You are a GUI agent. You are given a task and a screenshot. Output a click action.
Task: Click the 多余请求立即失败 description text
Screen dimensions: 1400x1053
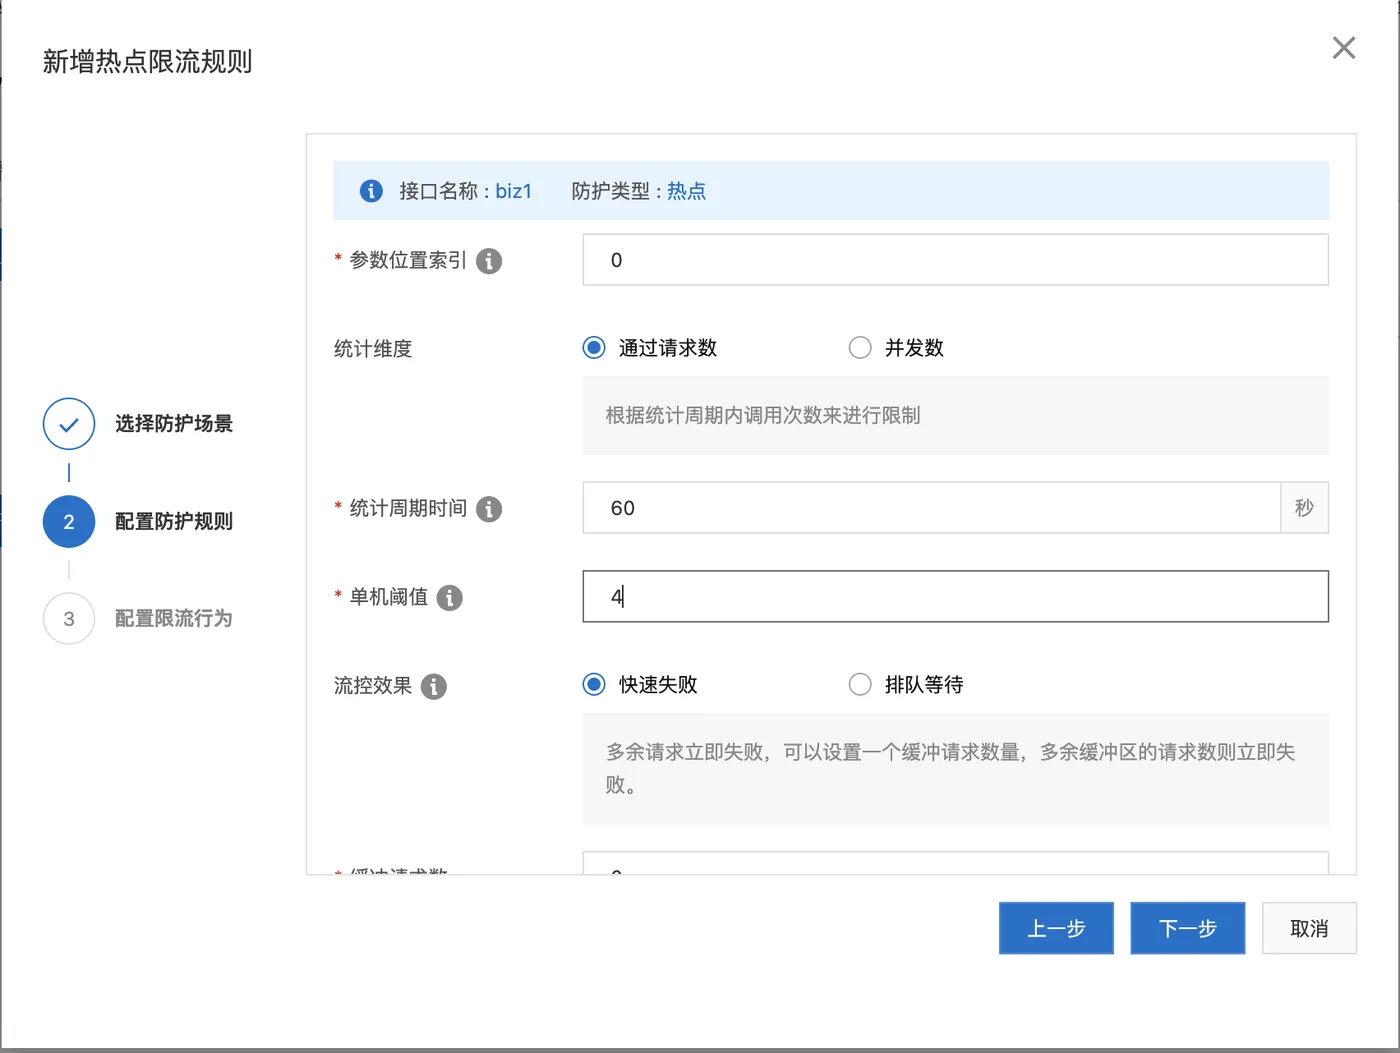click(x=950, y=768)
